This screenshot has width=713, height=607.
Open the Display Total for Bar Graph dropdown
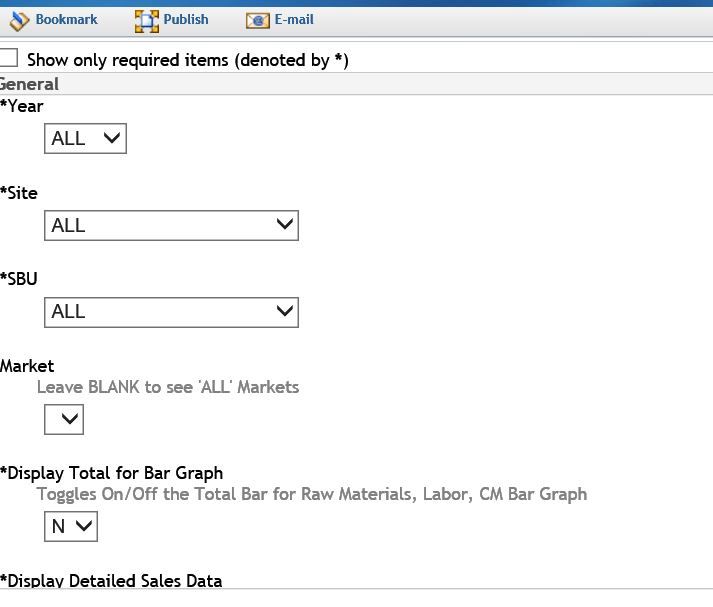click(x=71, y=526)
